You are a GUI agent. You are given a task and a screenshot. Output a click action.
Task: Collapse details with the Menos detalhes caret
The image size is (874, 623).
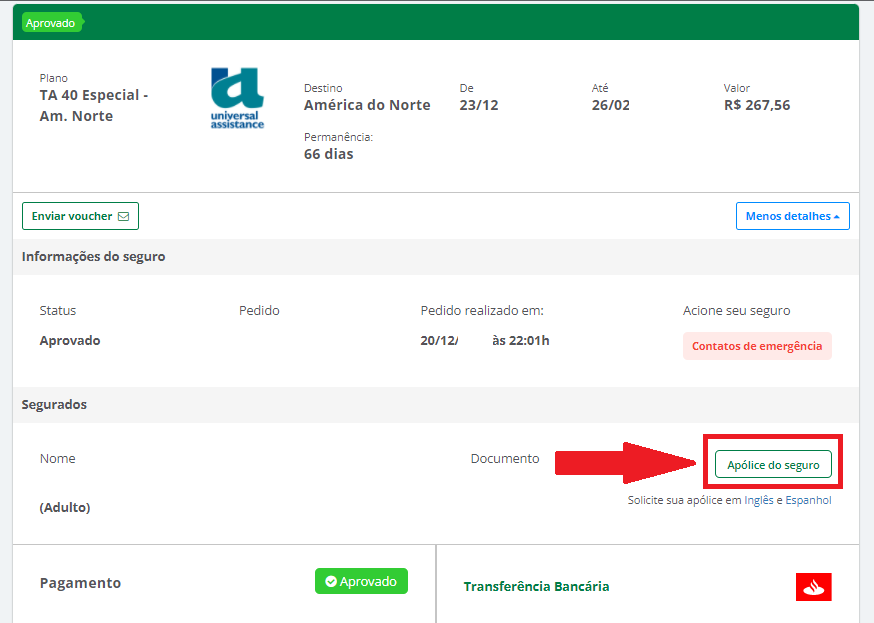pos(836,216)
